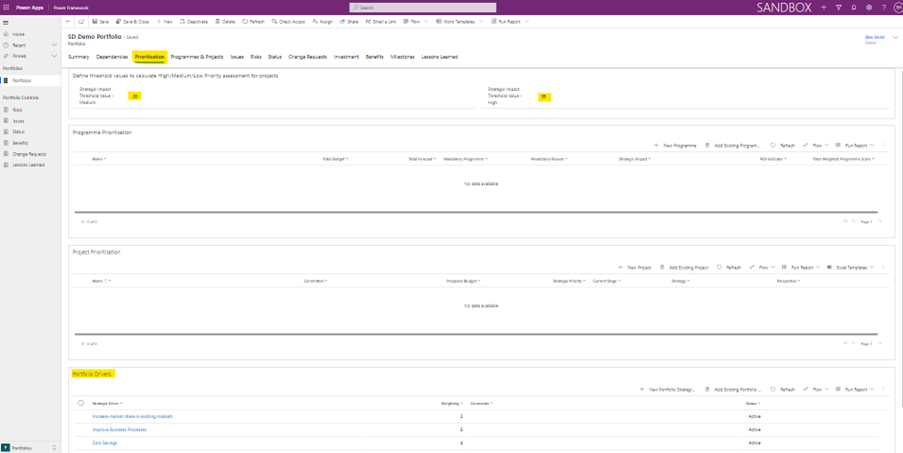Go to next page in Project Prioritisation
This screenshot has height=453, width=903.
(879, 343)
